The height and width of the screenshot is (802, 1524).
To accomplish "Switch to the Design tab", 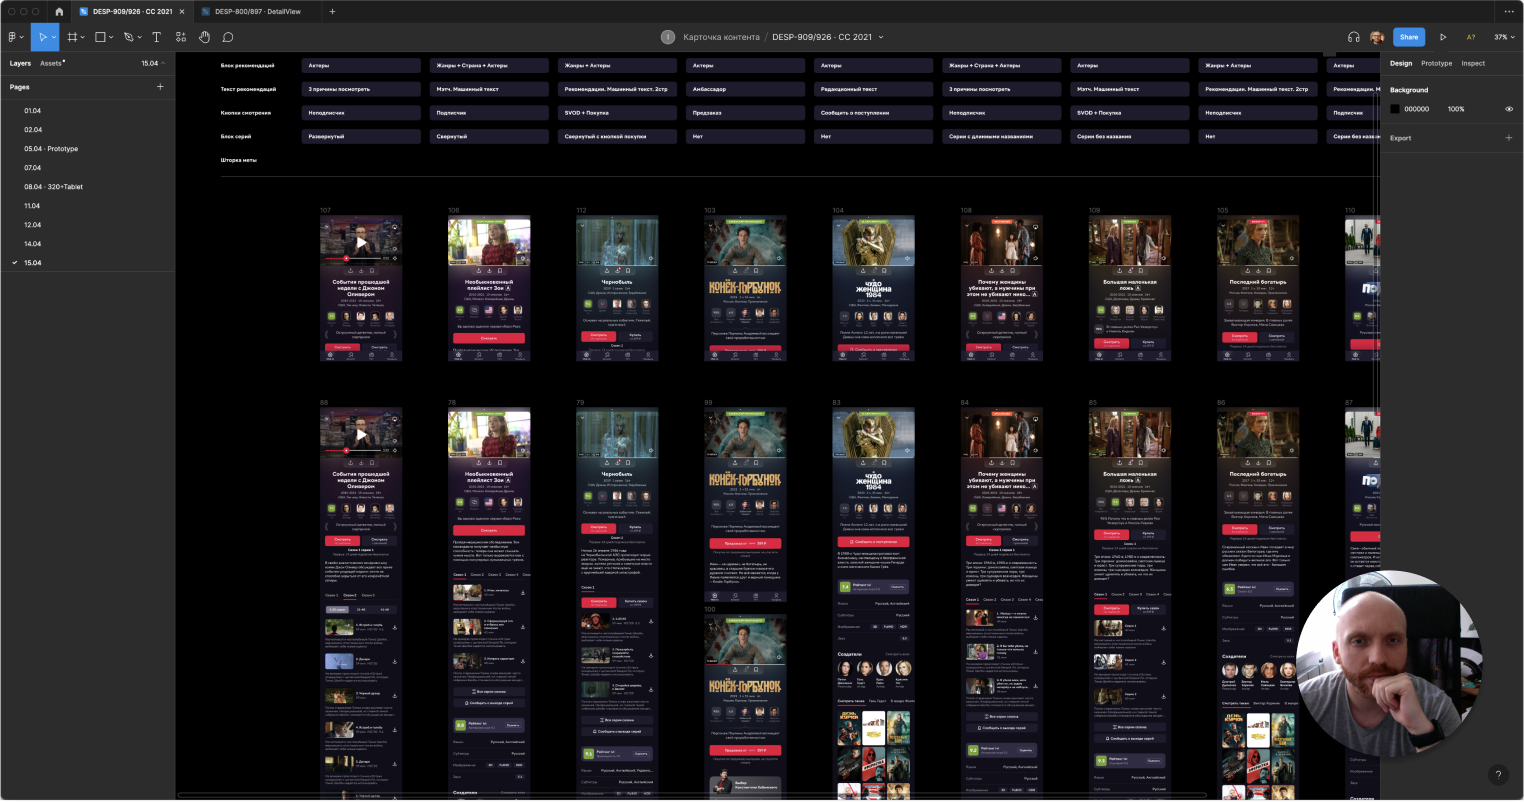I will [x=1401, y=63].
